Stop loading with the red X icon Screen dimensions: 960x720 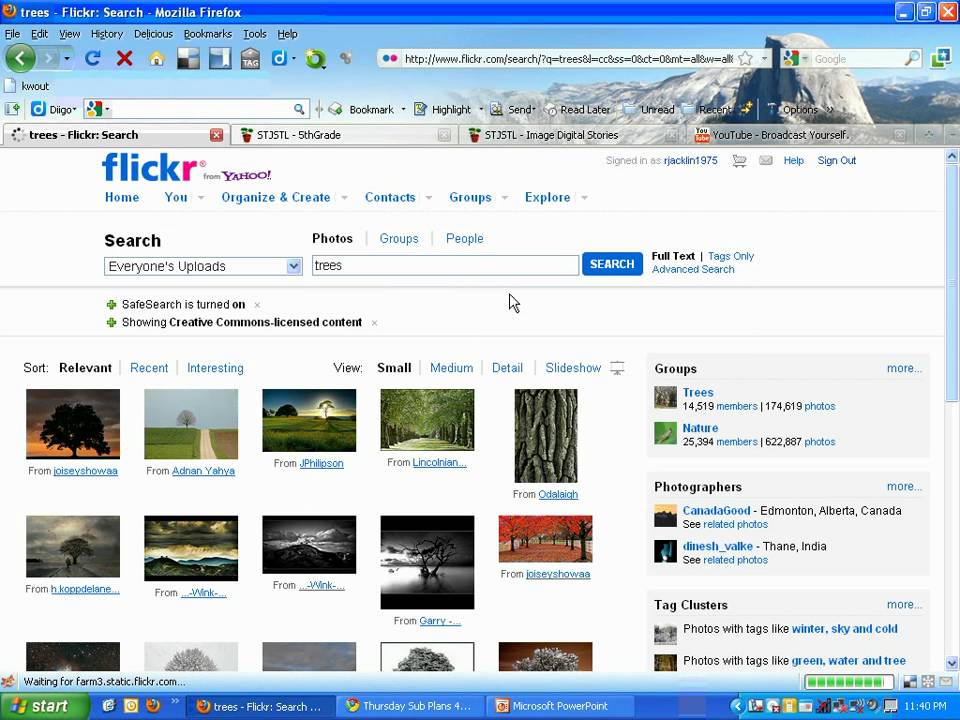[124, 59]
